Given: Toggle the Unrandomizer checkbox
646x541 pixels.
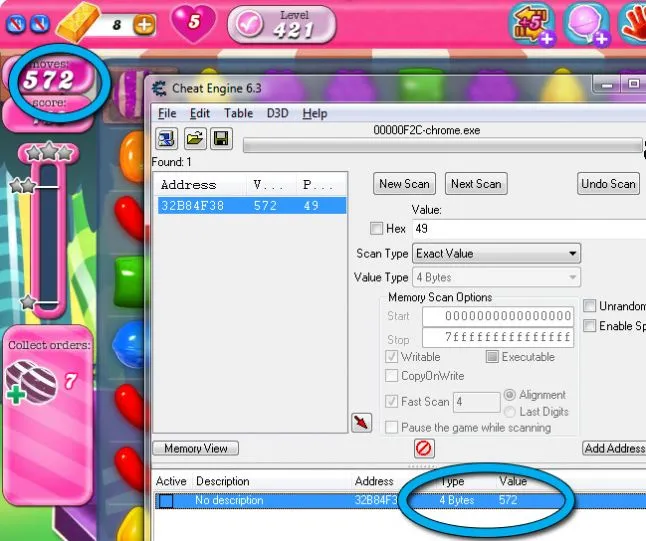Looking at the screenshot, I should [x=590, y=306].
